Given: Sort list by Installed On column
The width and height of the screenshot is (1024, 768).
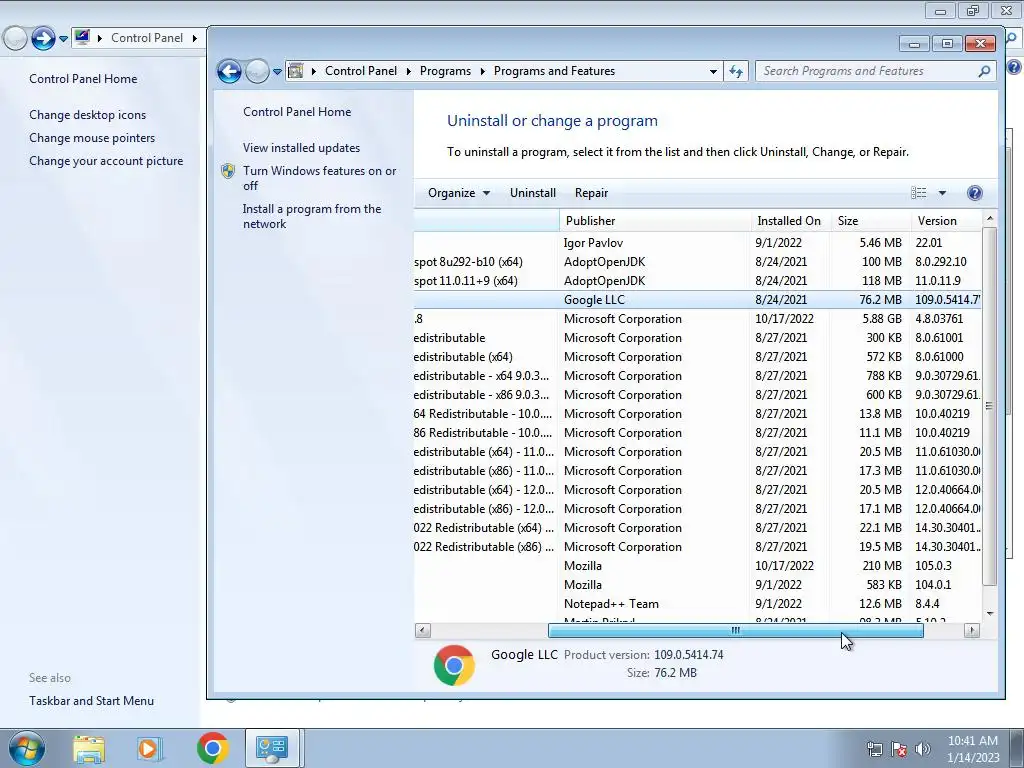Looking at the screenshot, I should [x=791, y=221].
